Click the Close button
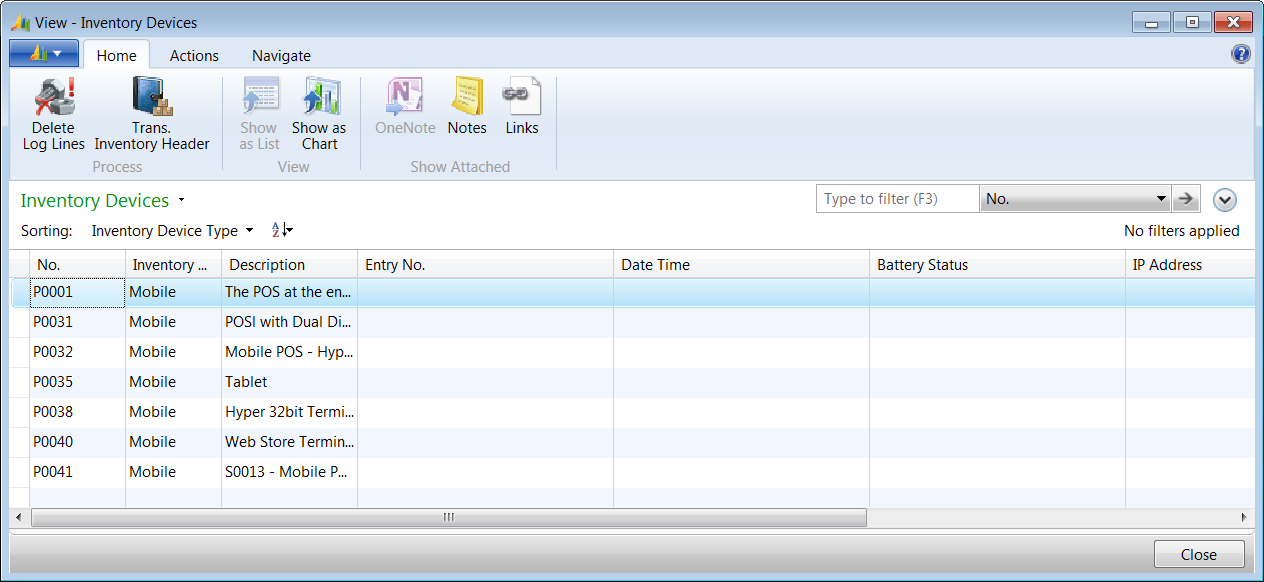Viewport: 1264px width, 582px height. [1199, 555]
